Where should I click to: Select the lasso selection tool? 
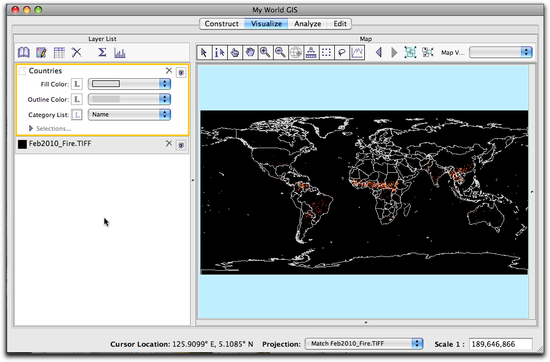342,53
